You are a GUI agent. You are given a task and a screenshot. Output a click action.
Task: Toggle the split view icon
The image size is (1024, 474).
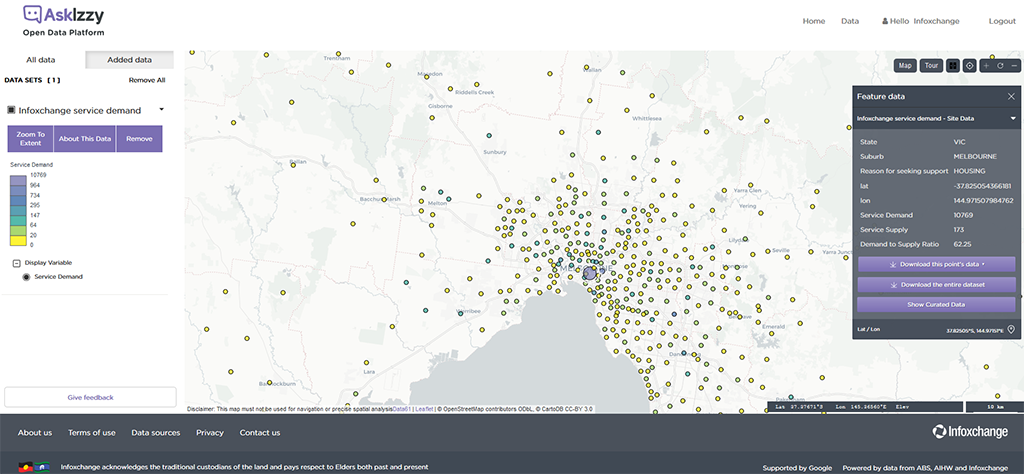[x=953, y=66]
